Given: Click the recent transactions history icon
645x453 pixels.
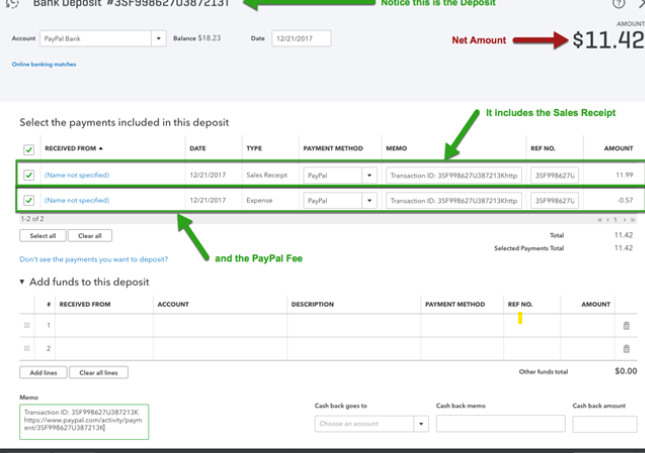Looking at the screenshot, I should pyautogui.click(x=12, y=3).
